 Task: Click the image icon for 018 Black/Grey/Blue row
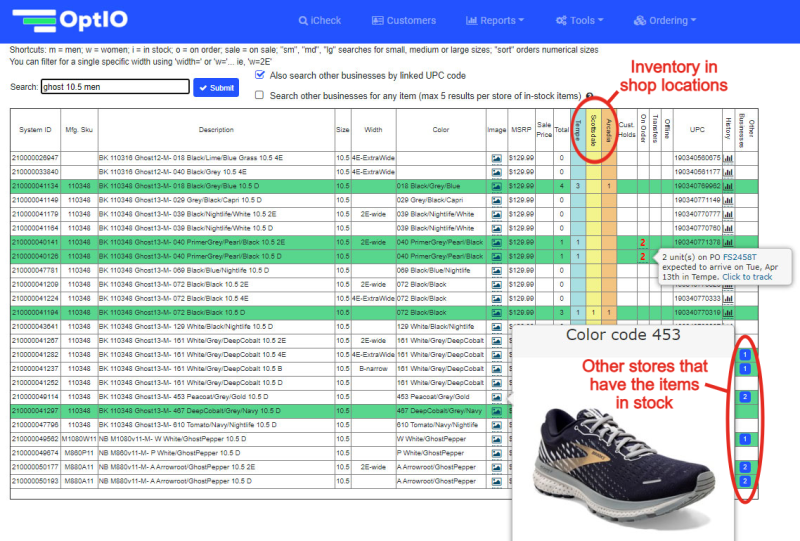496,186
